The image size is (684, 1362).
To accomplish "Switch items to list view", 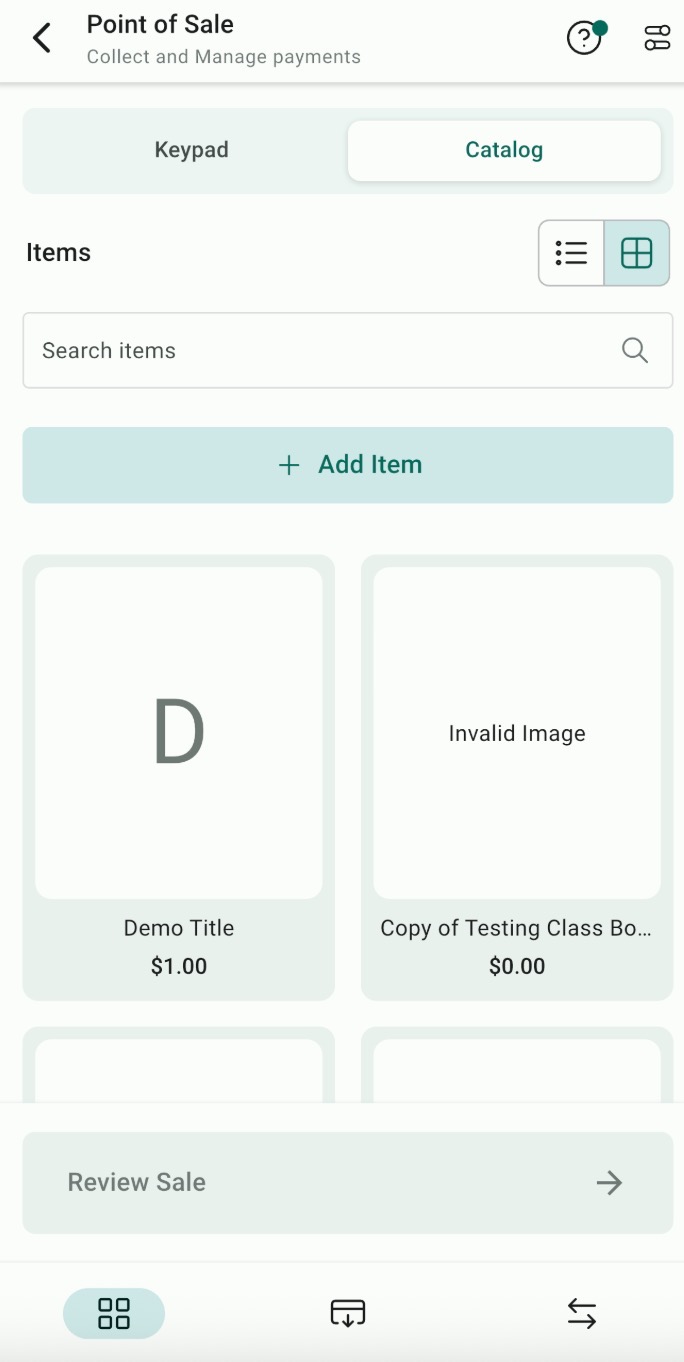I will [571, 253].
